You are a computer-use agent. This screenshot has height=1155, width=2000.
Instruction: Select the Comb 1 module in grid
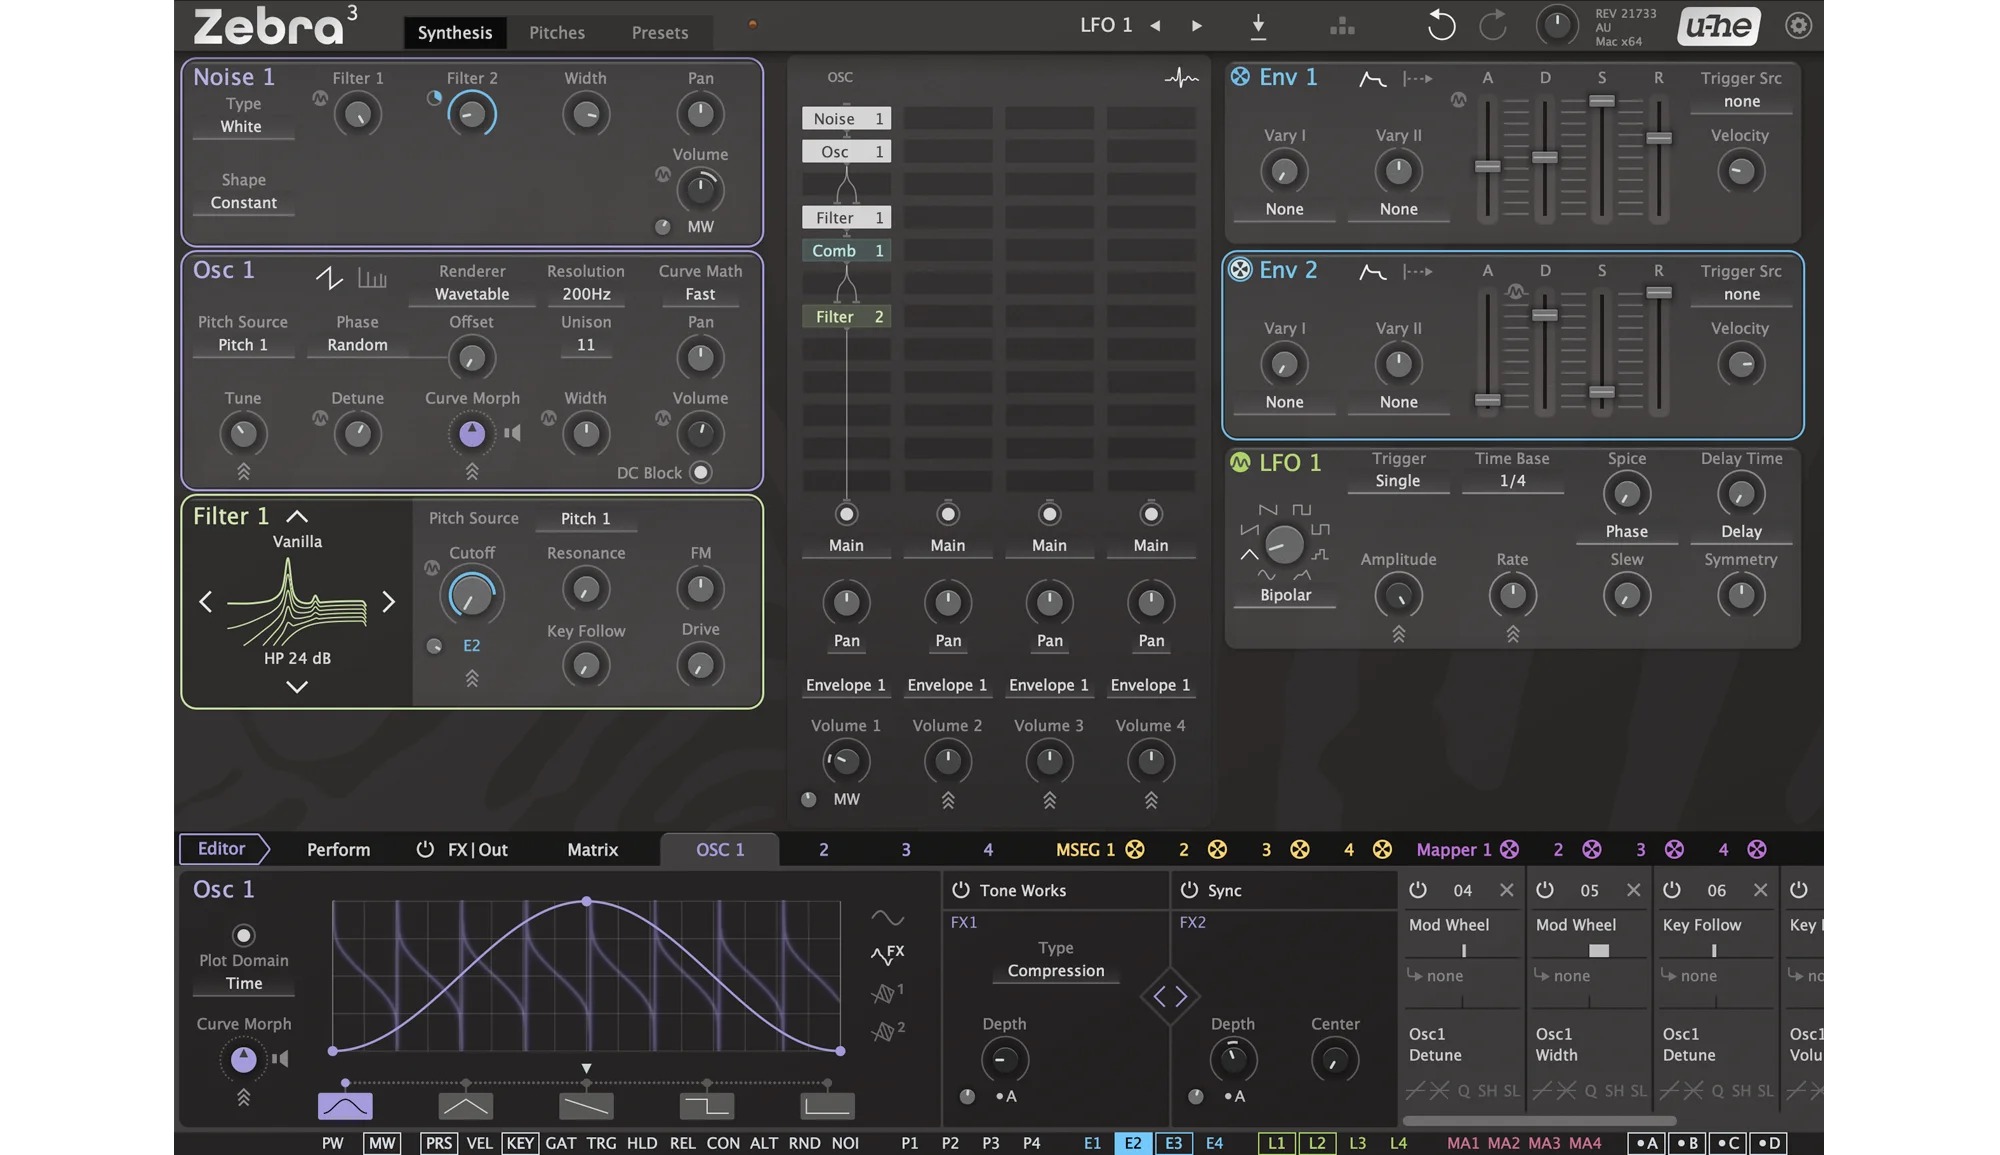(x=846, y=251)
